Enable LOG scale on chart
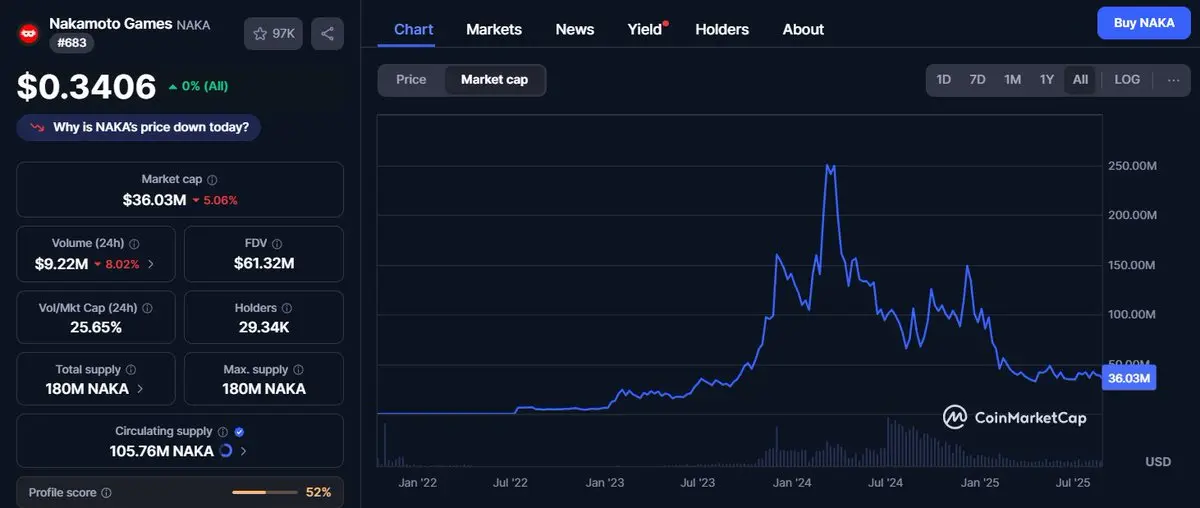 pos(1127,80)
